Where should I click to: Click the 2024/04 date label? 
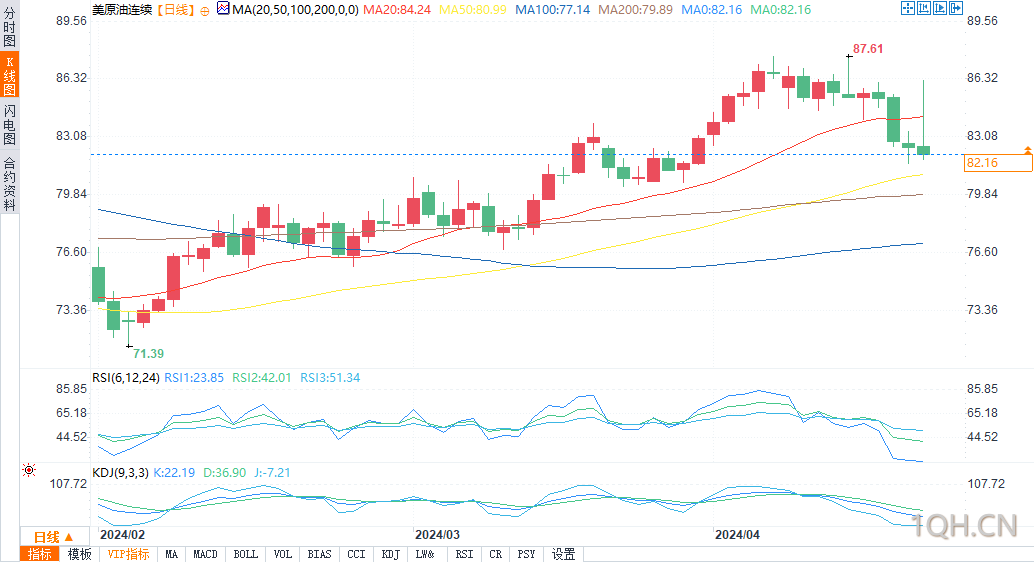click(737, 534)
